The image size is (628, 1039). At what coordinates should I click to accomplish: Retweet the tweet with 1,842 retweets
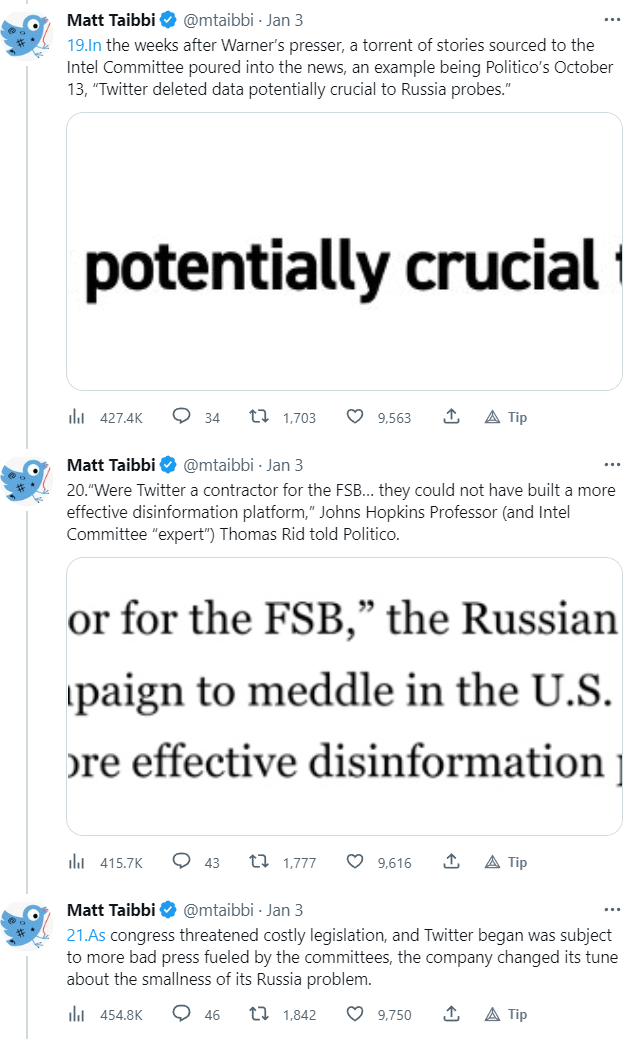click(x=259, y=1014)
